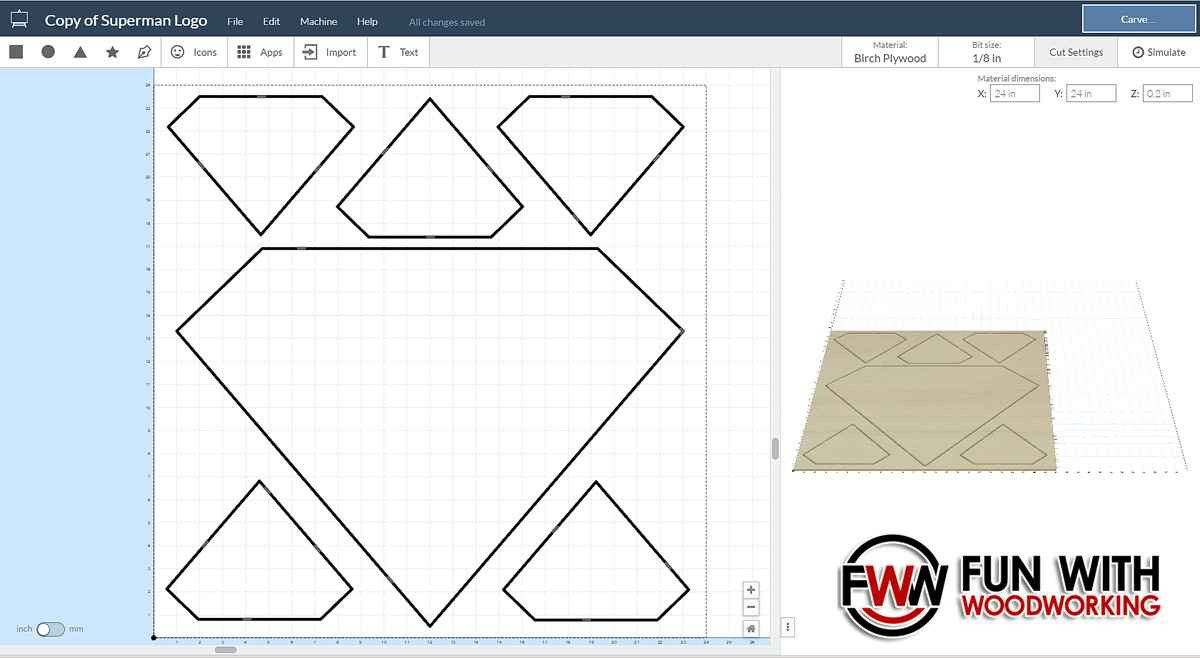The height and width of the screenshot is (658, 1200).
Task: Grab the horizontal canvas scrollbar
Action: [x=226, y=650]
